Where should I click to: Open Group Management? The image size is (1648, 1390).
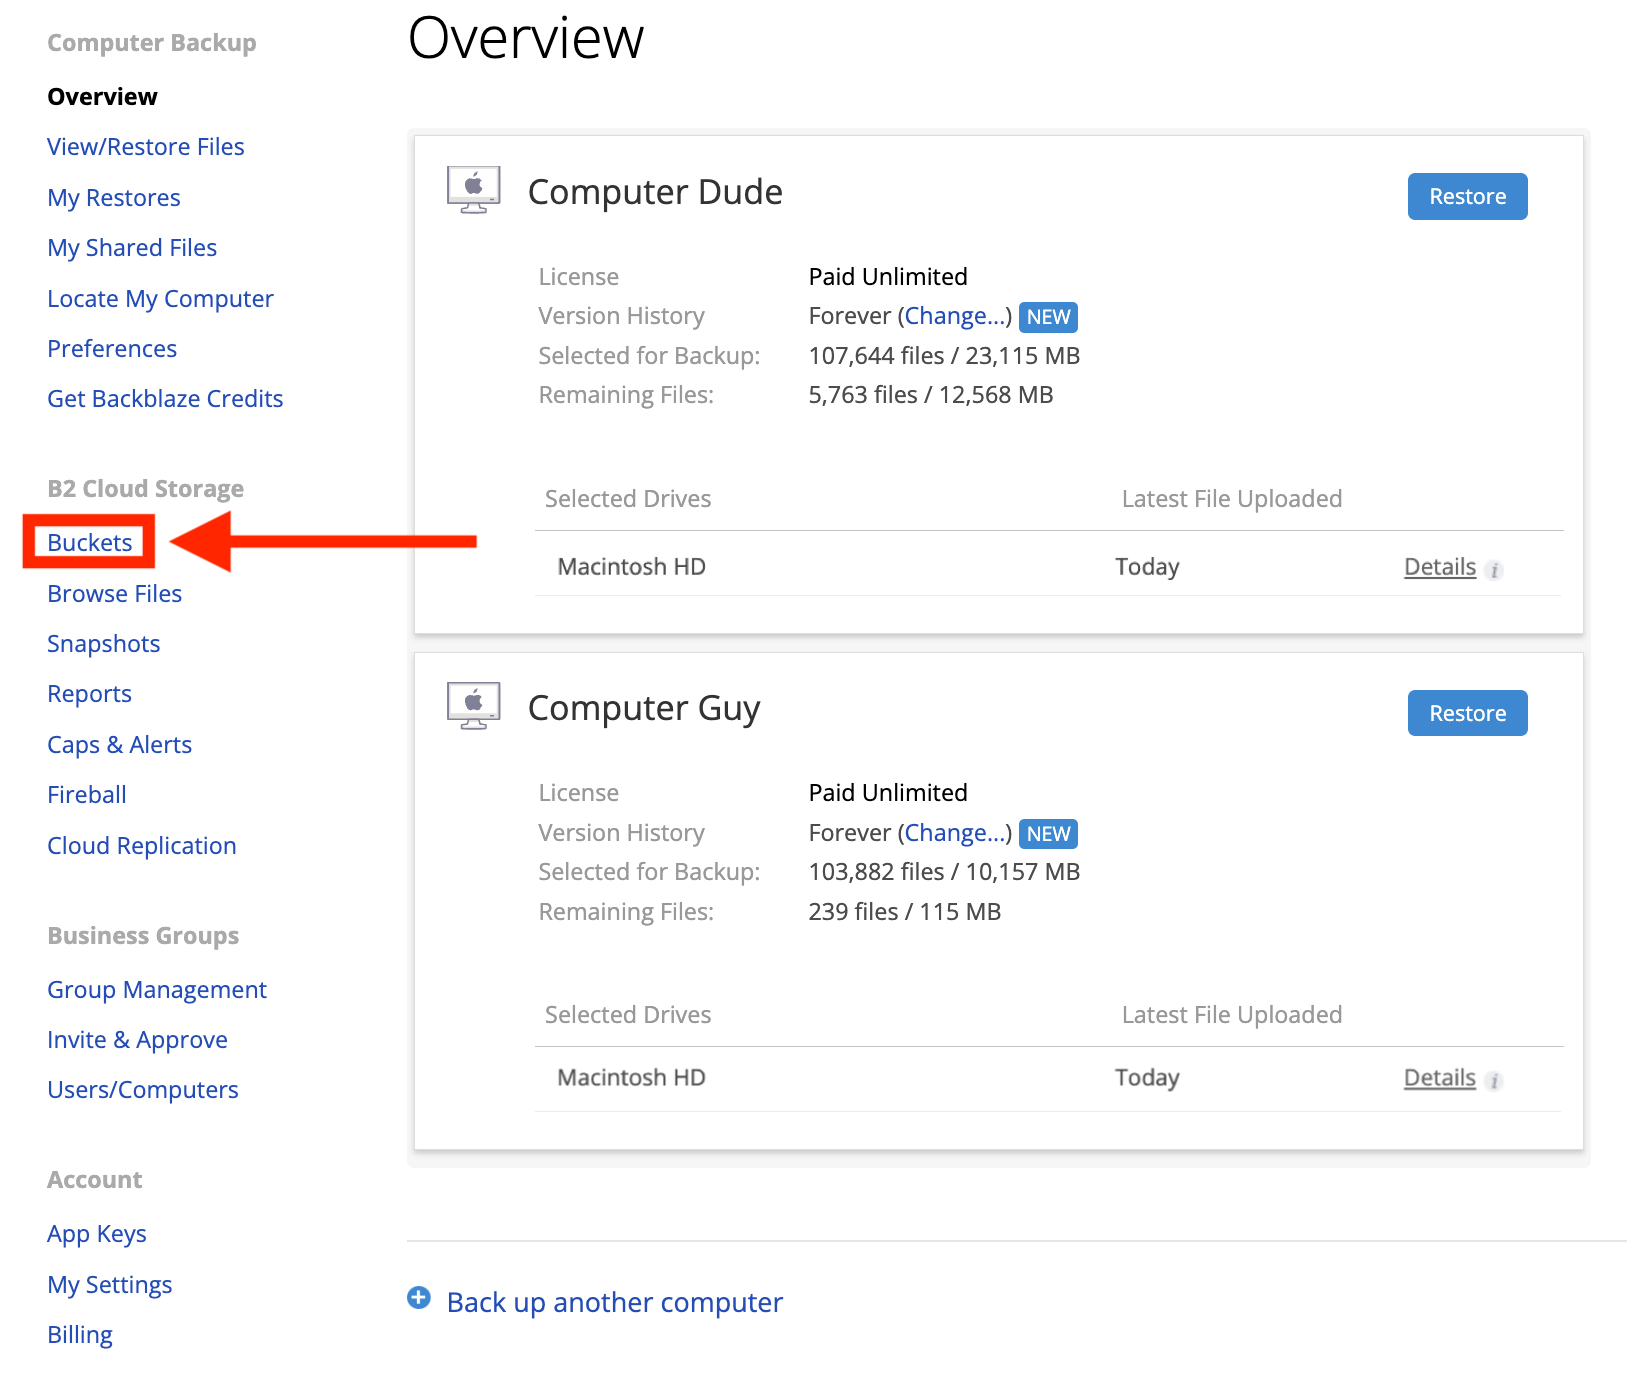click(x=157, y=990)
